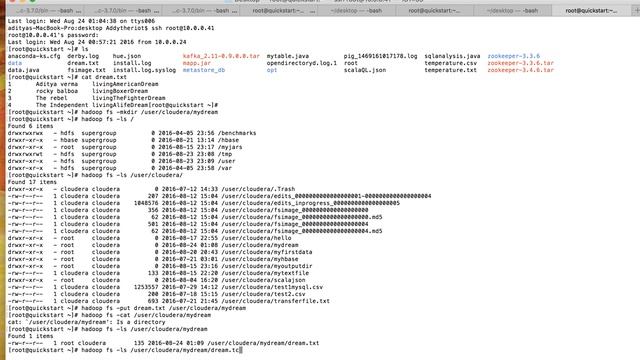Image resolution: width=640 pixels, height=360 pixels.
Task: Select the /hbase HDFS directory
Action: click(x=228, y=140)
